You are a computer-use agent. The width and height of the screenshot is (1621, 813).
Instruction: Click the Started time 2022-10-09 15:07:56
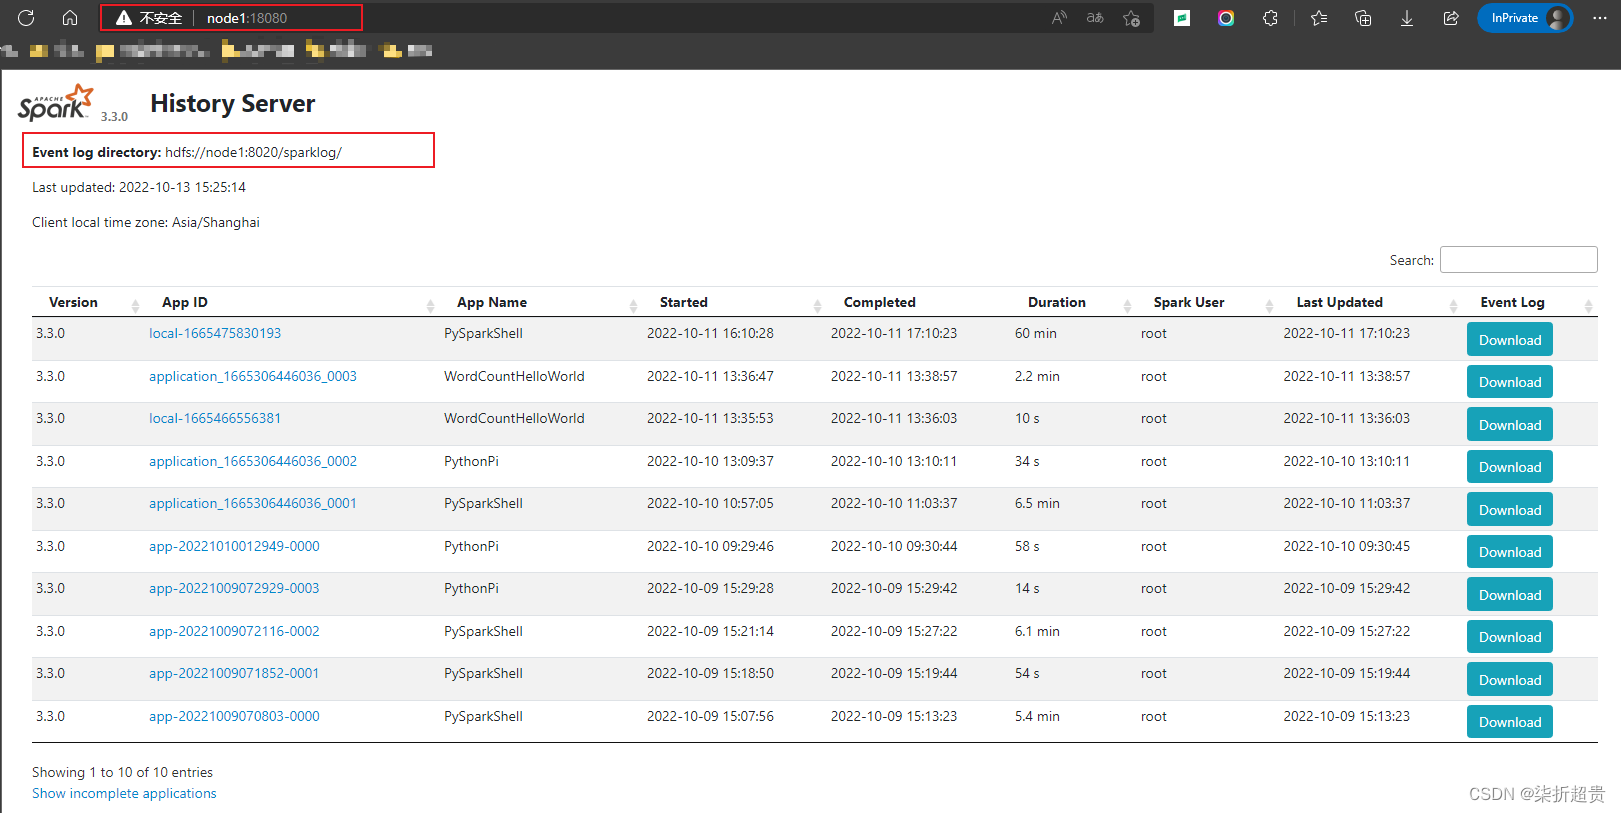(x=710, y=716)
